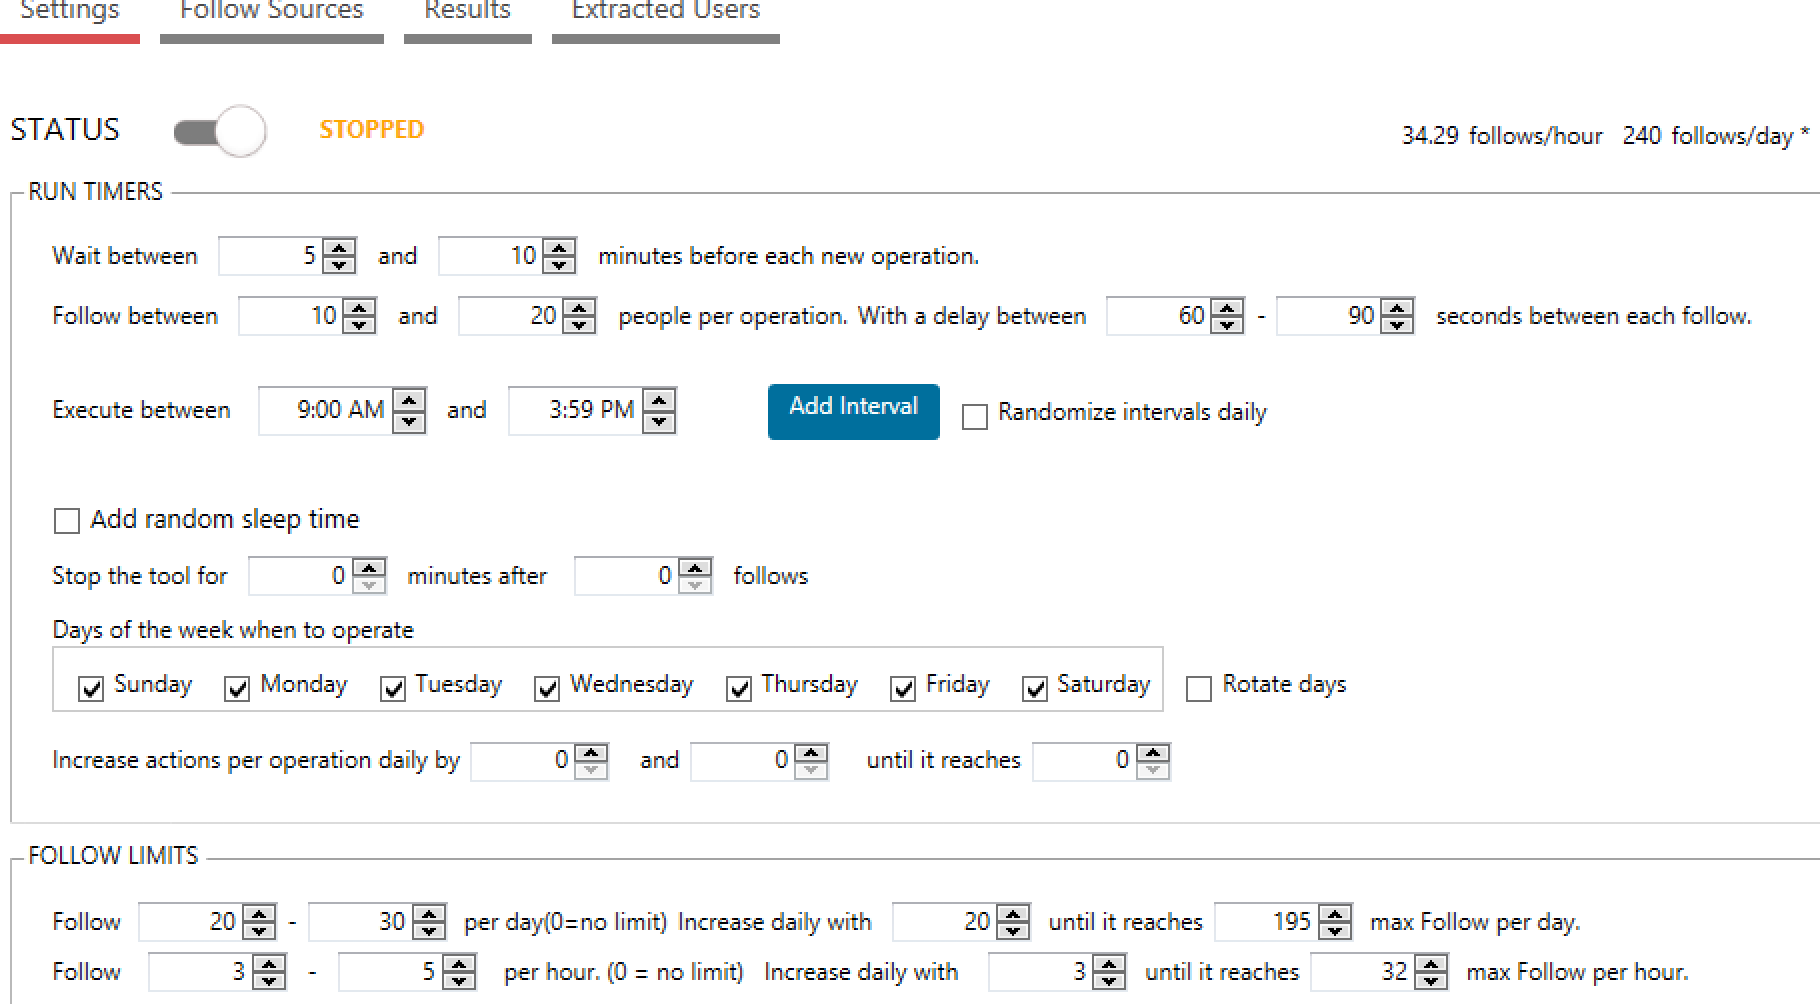Decrease the Wait between maximum minutes value
This screenshot has height=1004, width=1820.
pos(559,265)
